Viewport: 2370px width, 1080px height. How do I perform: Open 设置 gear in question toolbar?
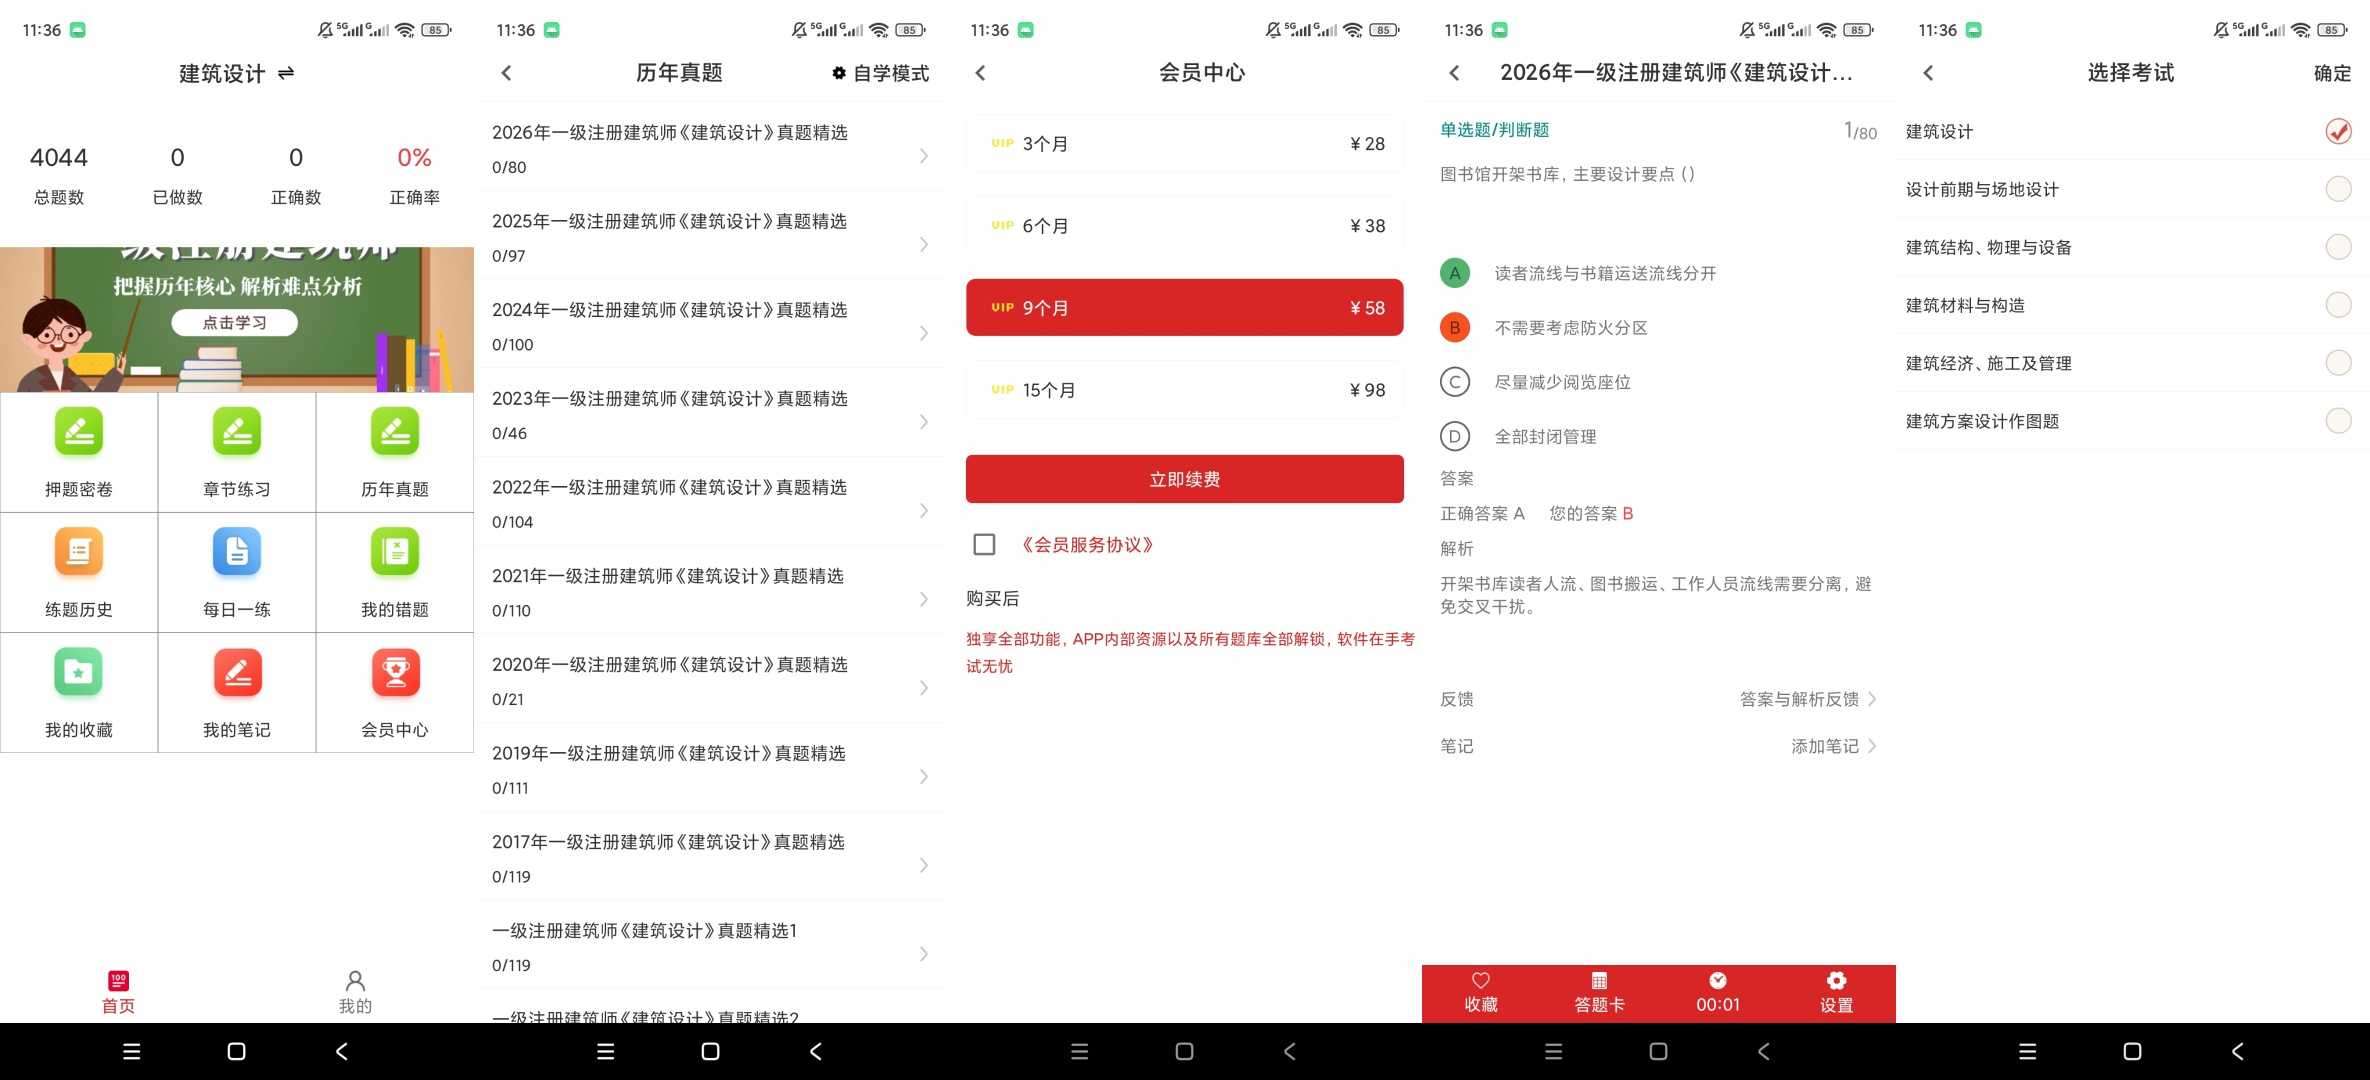pyautogui.click(x=1837, y=981)
